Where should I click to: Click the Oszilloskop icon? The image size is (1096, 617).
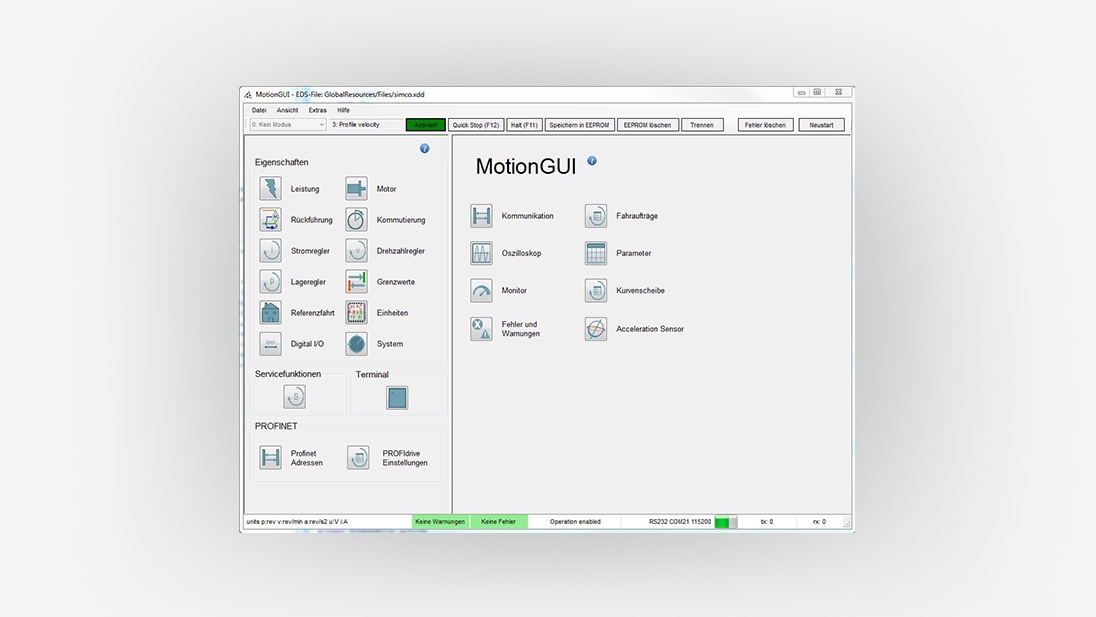tap(482, 253)
